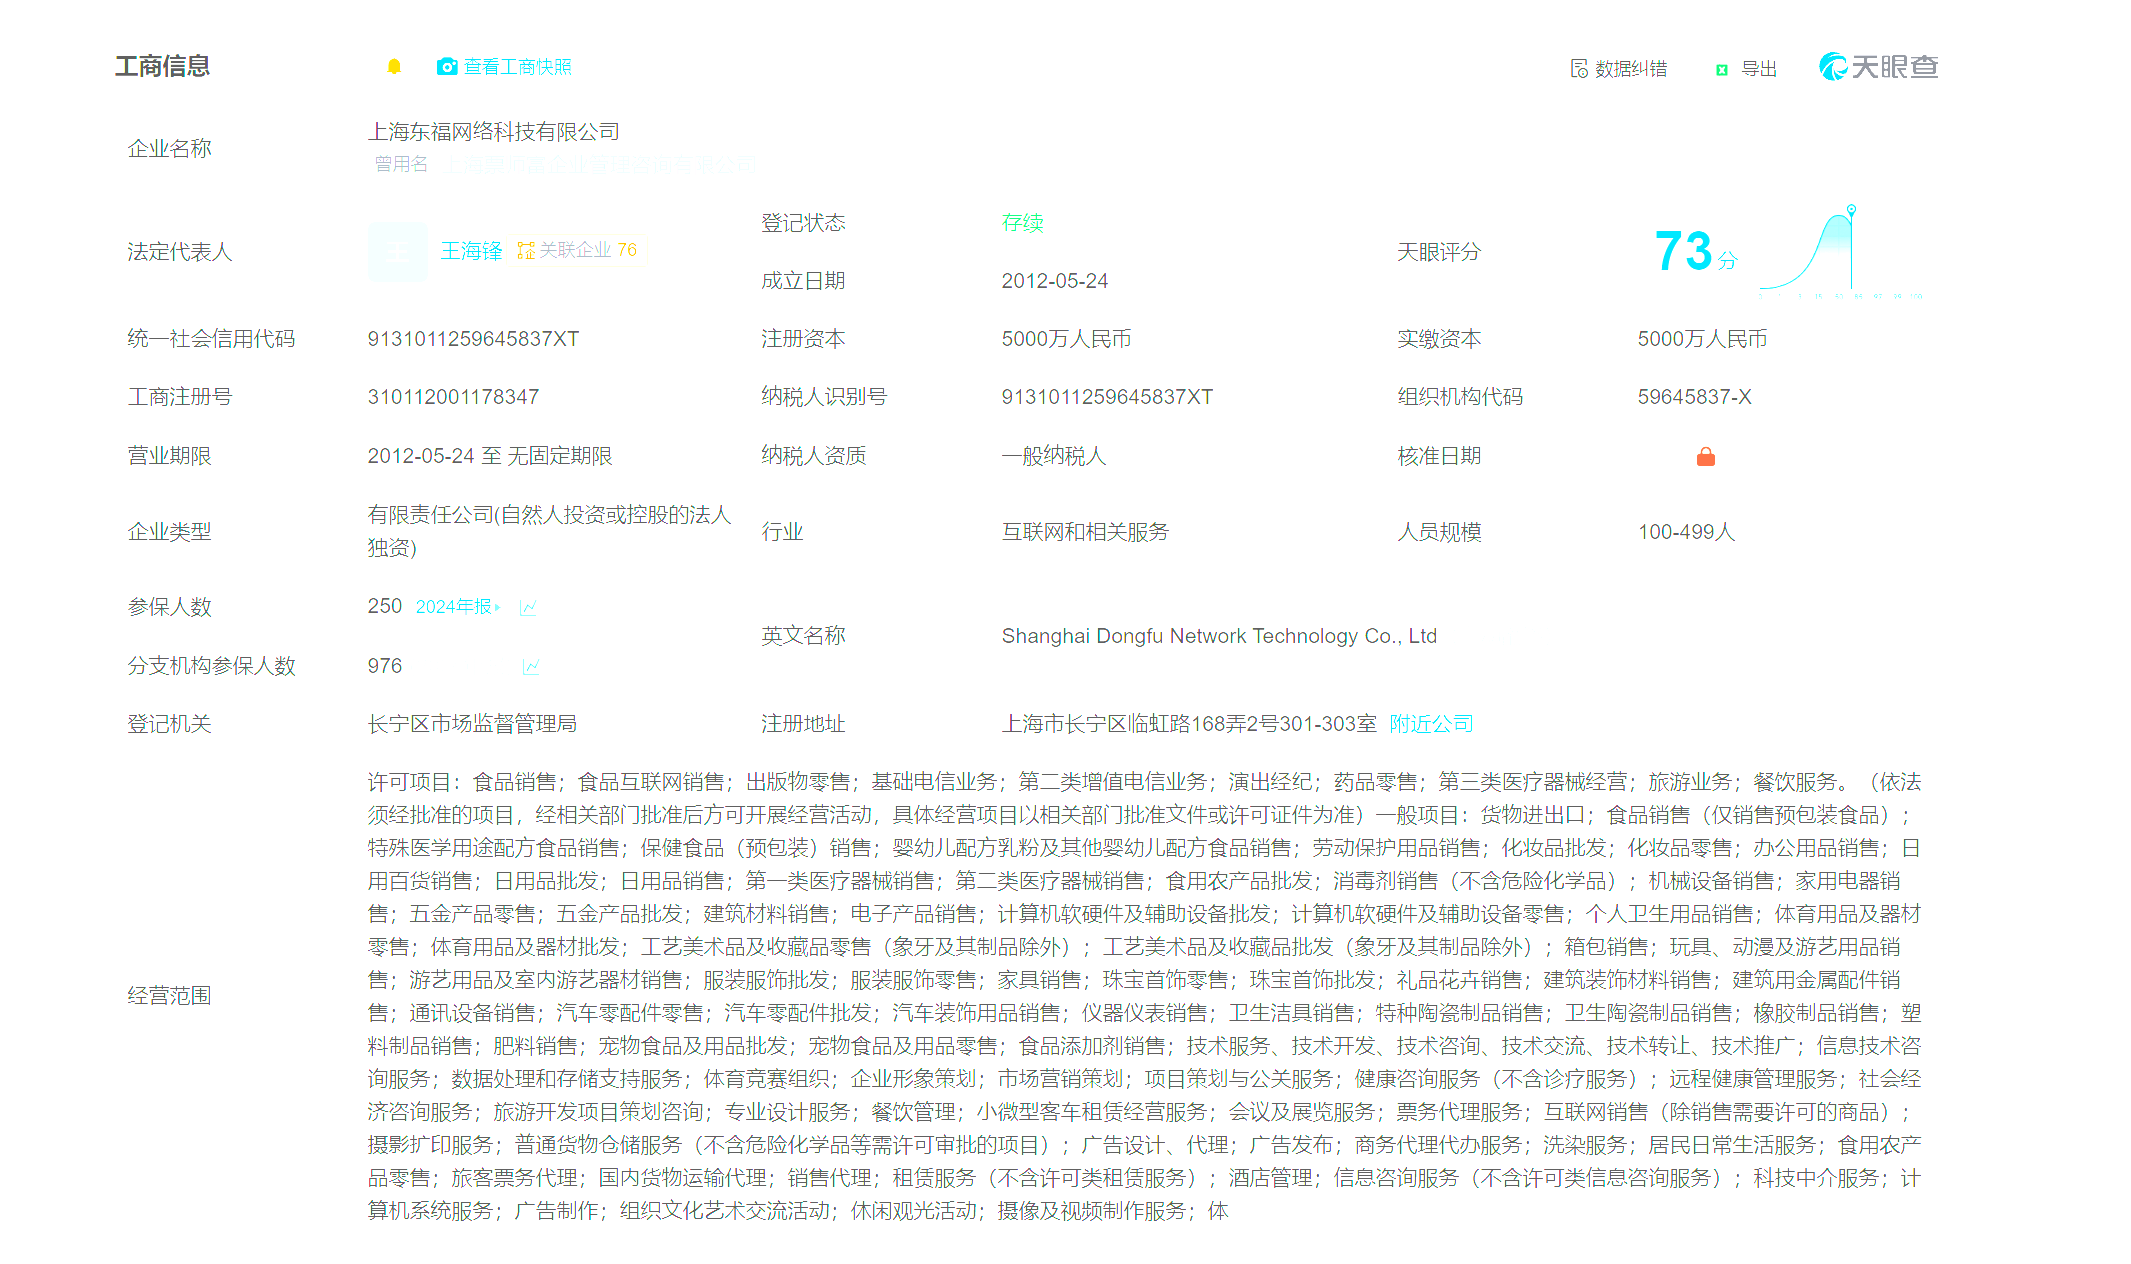Click the avatar thumbnail beside 王海锋
This screenshot has width=2131, height=1264.
[x=397, y=251]
